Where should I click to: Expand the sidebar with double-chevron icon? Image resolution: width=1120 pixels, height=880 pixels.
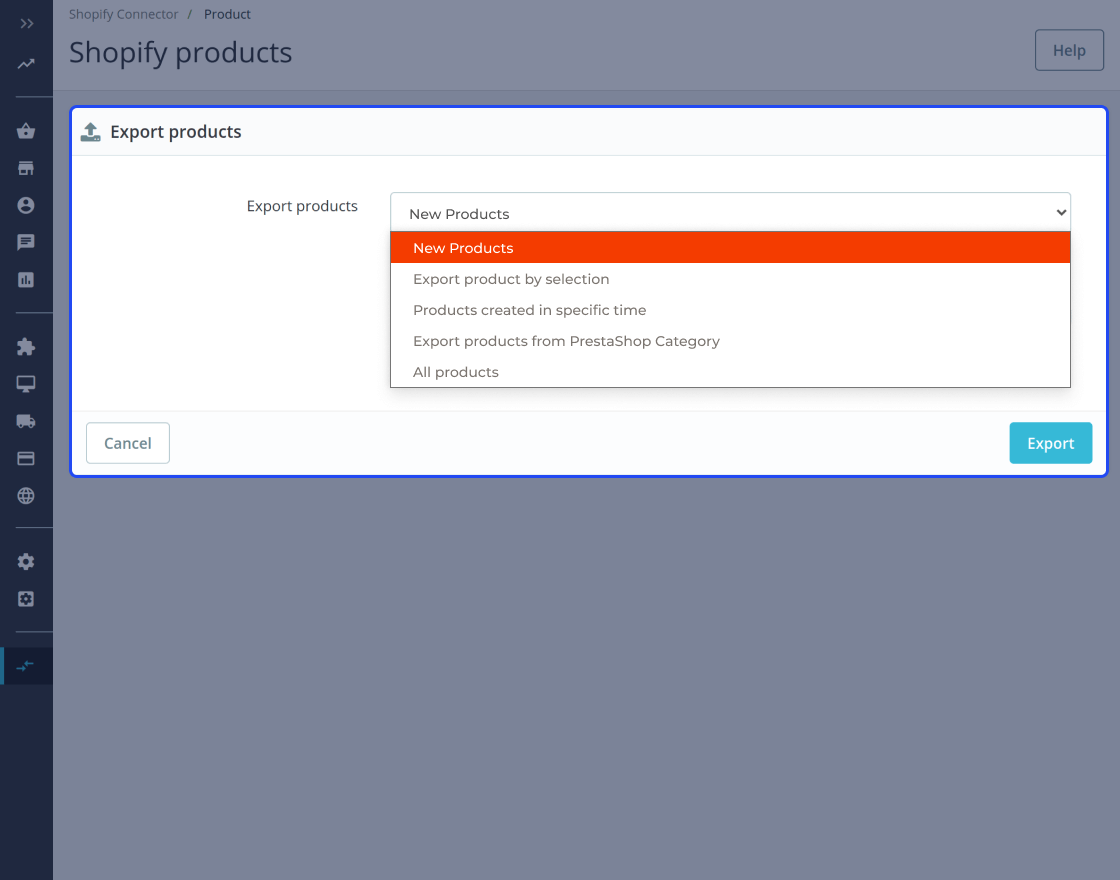[26, 24]
